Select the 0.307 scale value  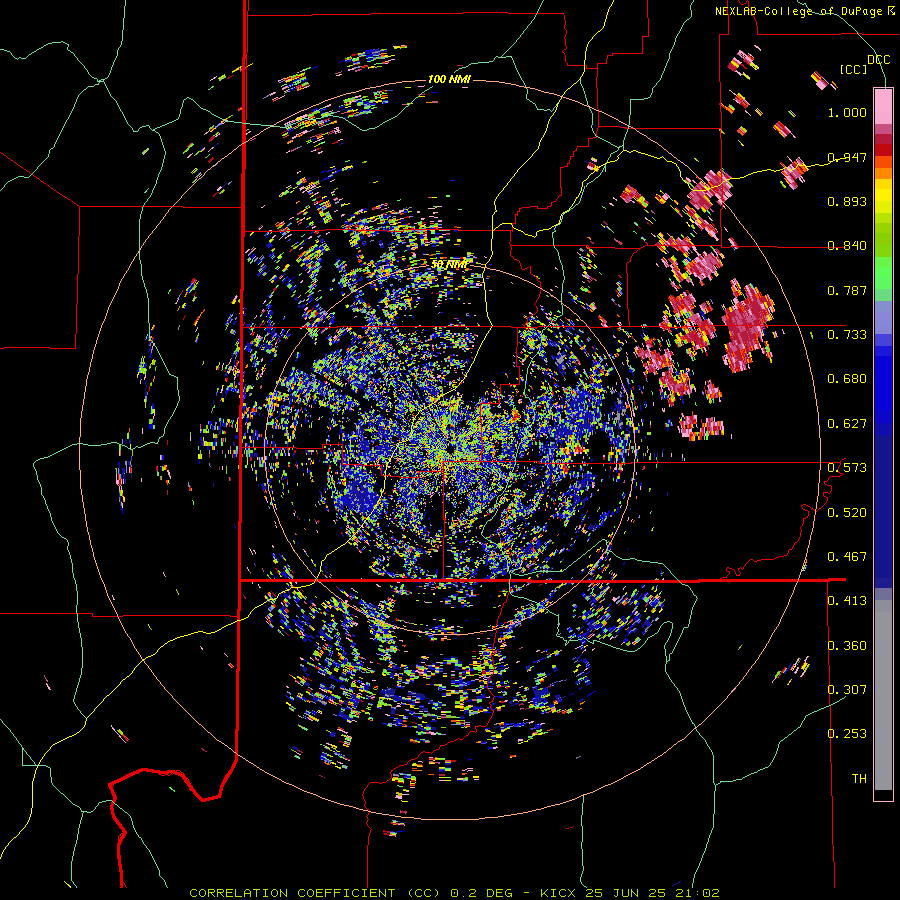[x=847, y=689]
